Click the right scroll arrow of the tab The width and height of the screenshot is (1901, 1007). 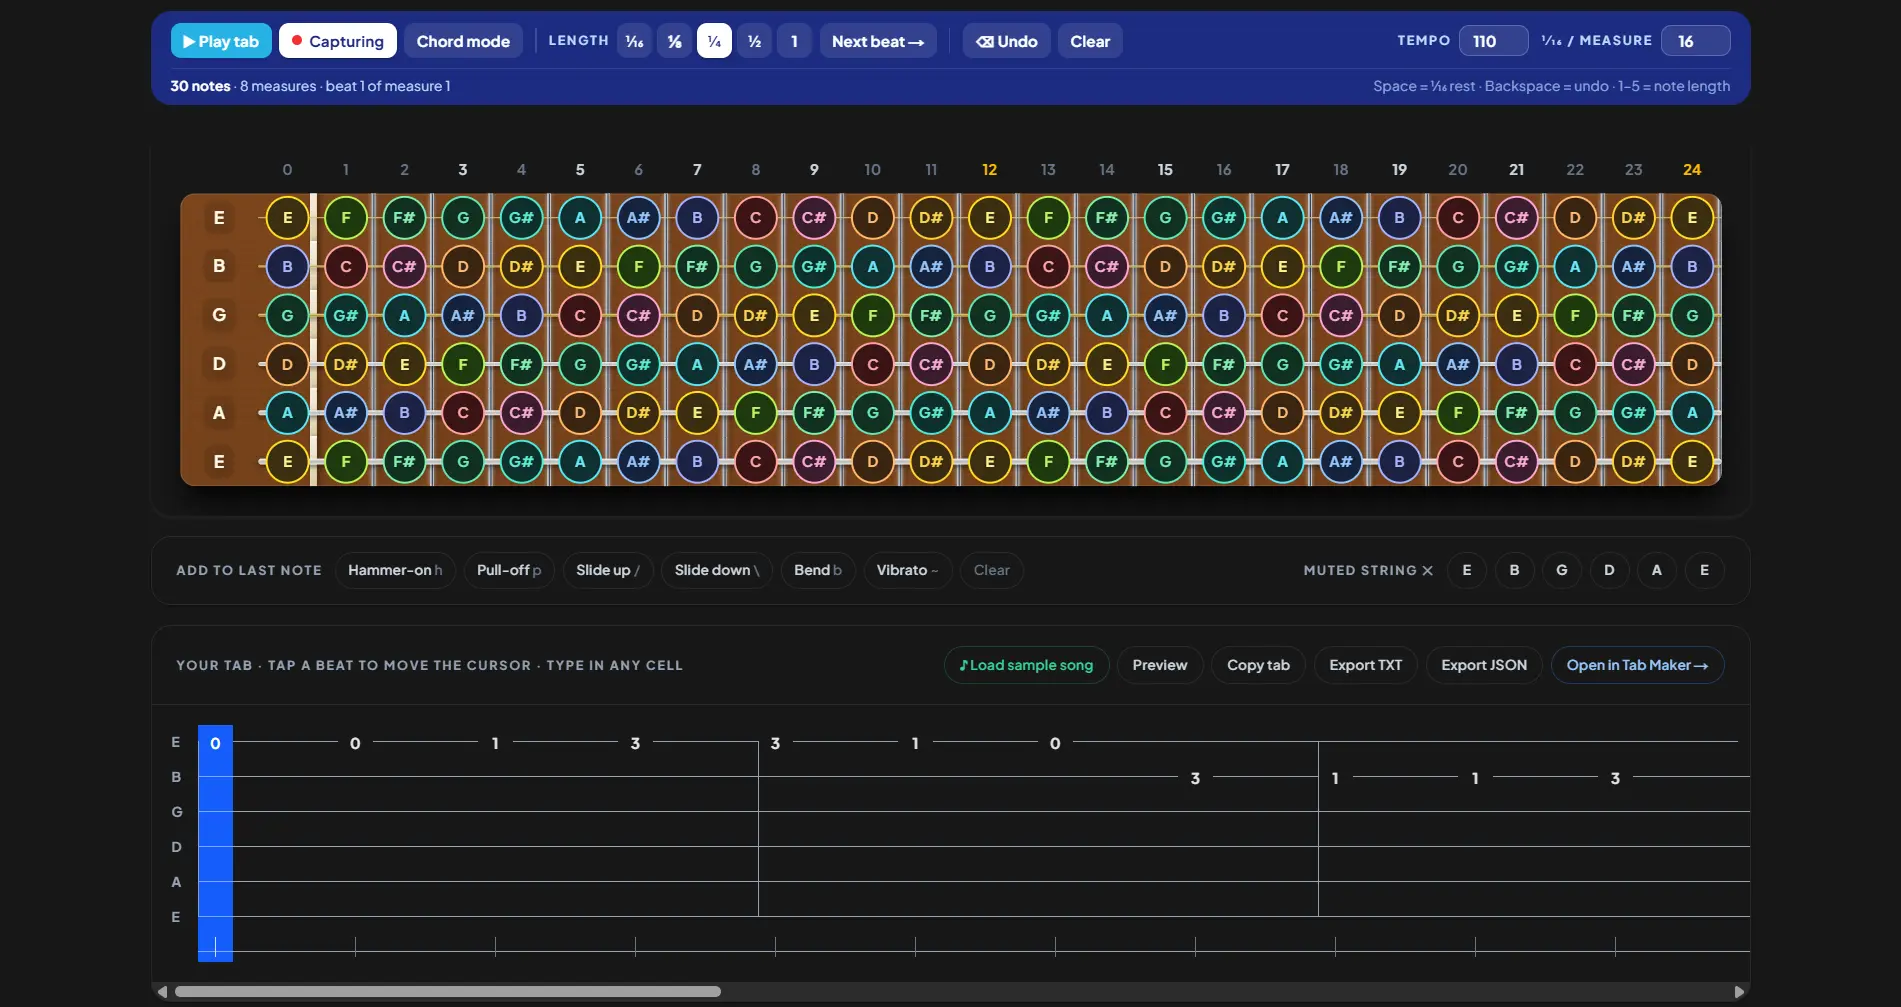1739,992
